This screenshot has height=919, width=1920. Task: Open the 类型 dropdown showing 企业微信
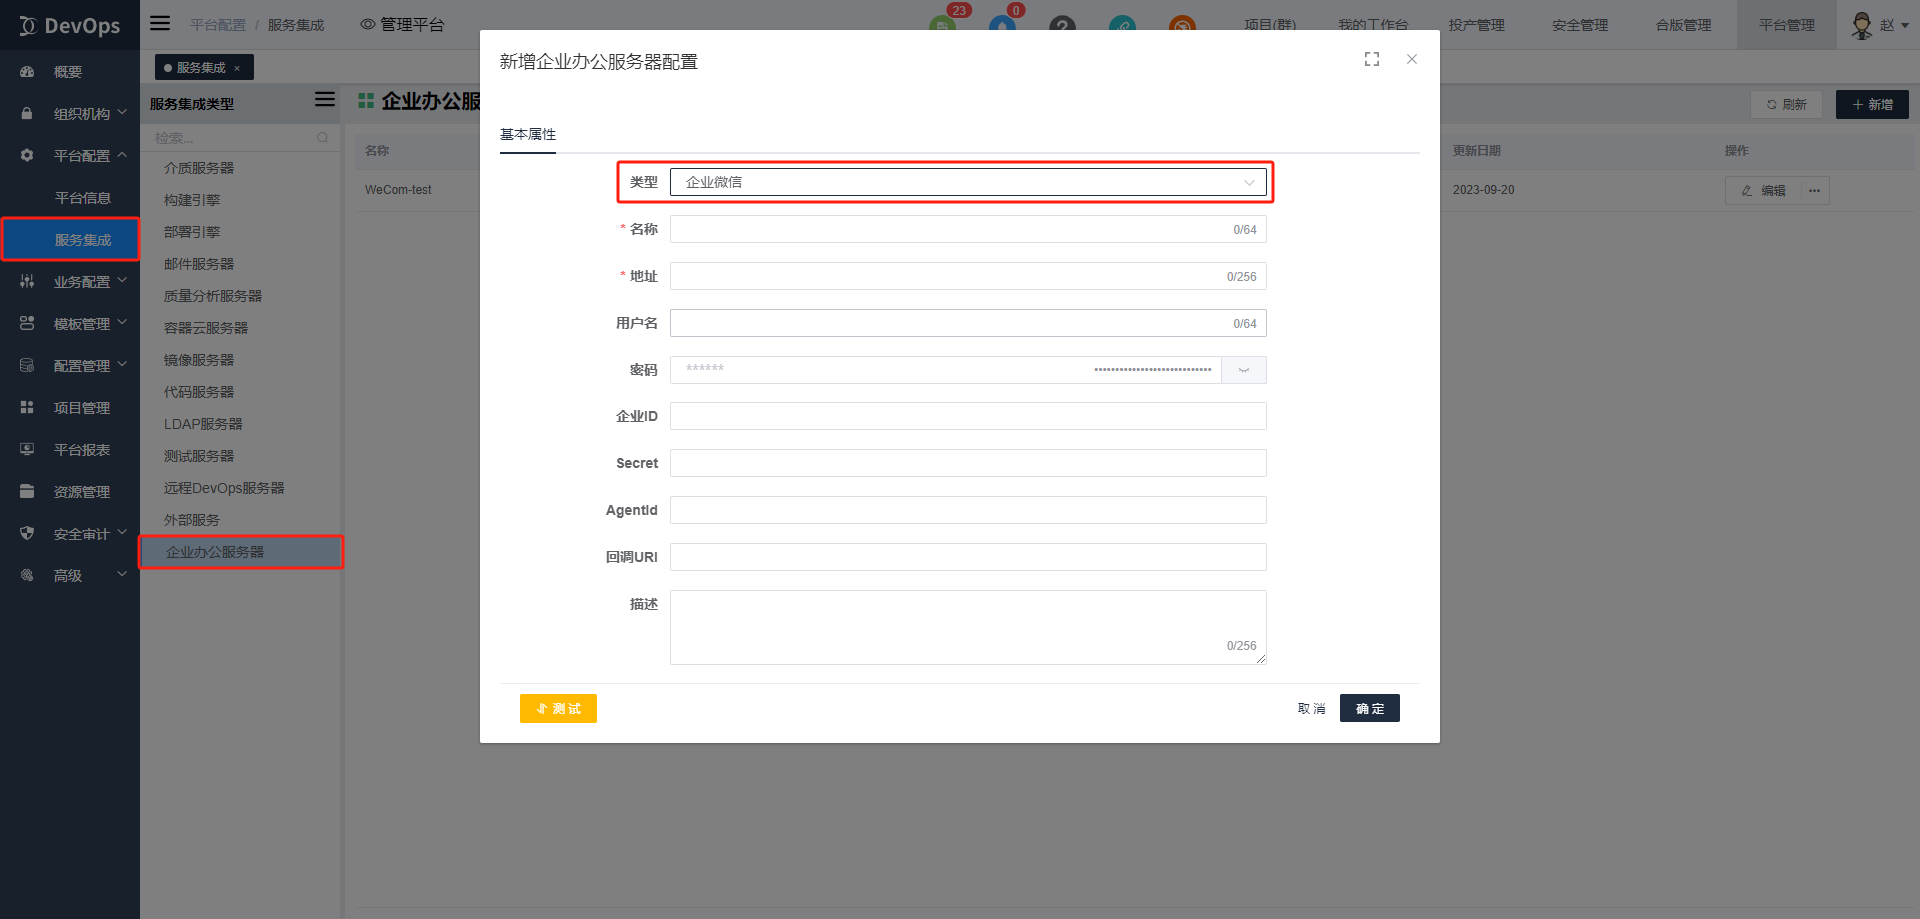coord(967,182)
